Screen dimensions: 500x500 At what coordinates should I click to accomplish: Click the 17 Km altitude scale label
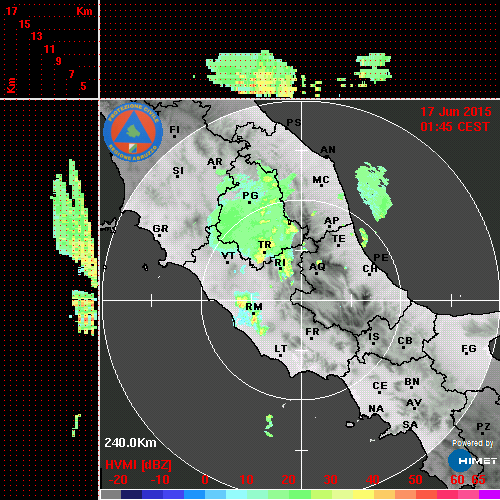[x=11, y=11]
